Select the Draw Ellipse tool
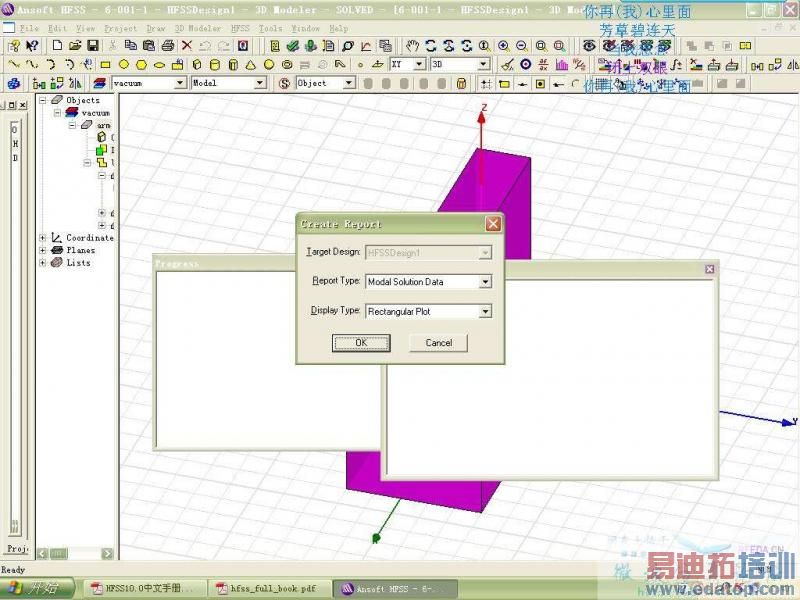 coord(159,65)
